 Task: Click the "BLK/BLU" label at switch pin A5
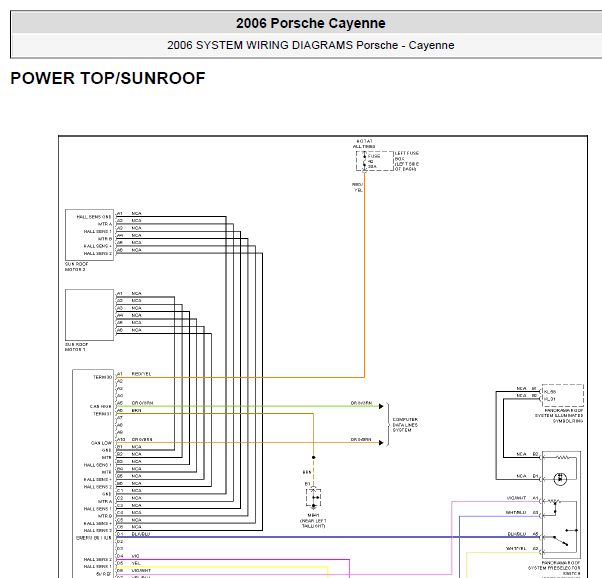click(516, 534)
